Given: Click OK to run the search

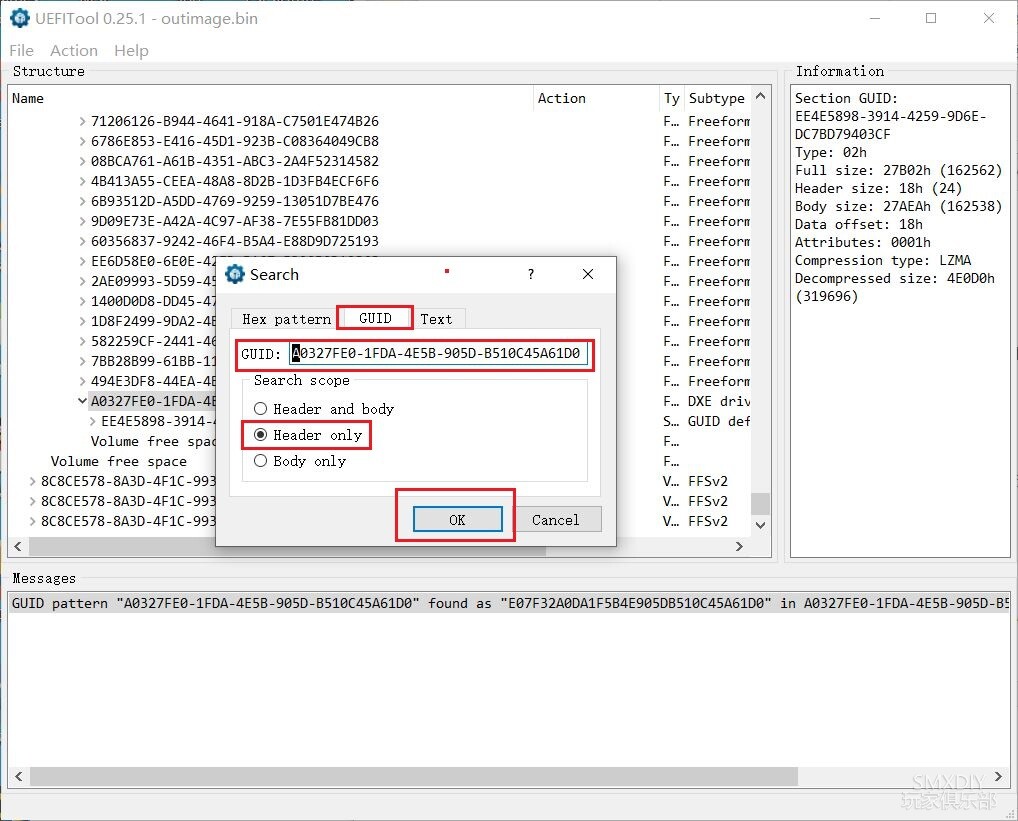Looking at the screenshot, I should click(458, 520).
